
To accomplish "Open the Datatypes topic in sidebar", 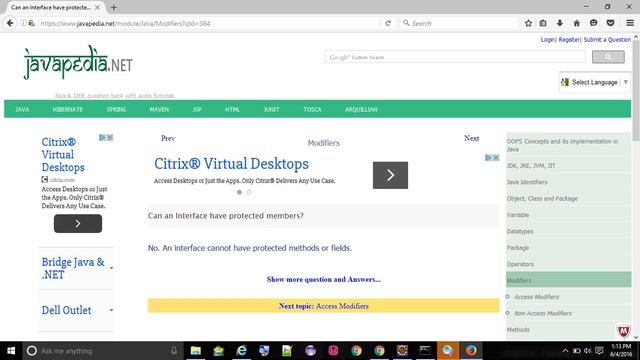I will click(x=520, y=231).
